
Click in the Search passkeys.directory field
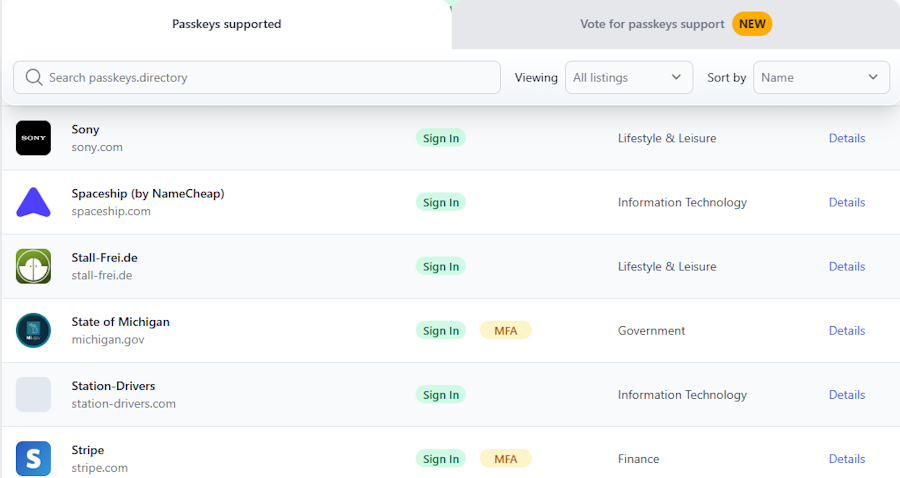click(270, 77)
